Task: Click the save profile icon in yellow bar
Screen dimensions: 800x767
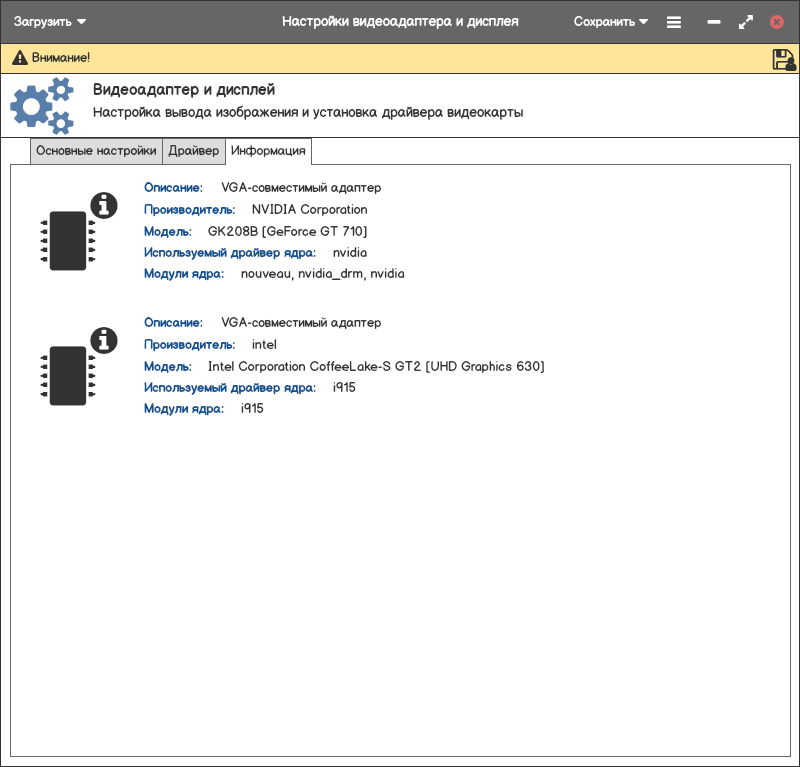Action: 783,59
